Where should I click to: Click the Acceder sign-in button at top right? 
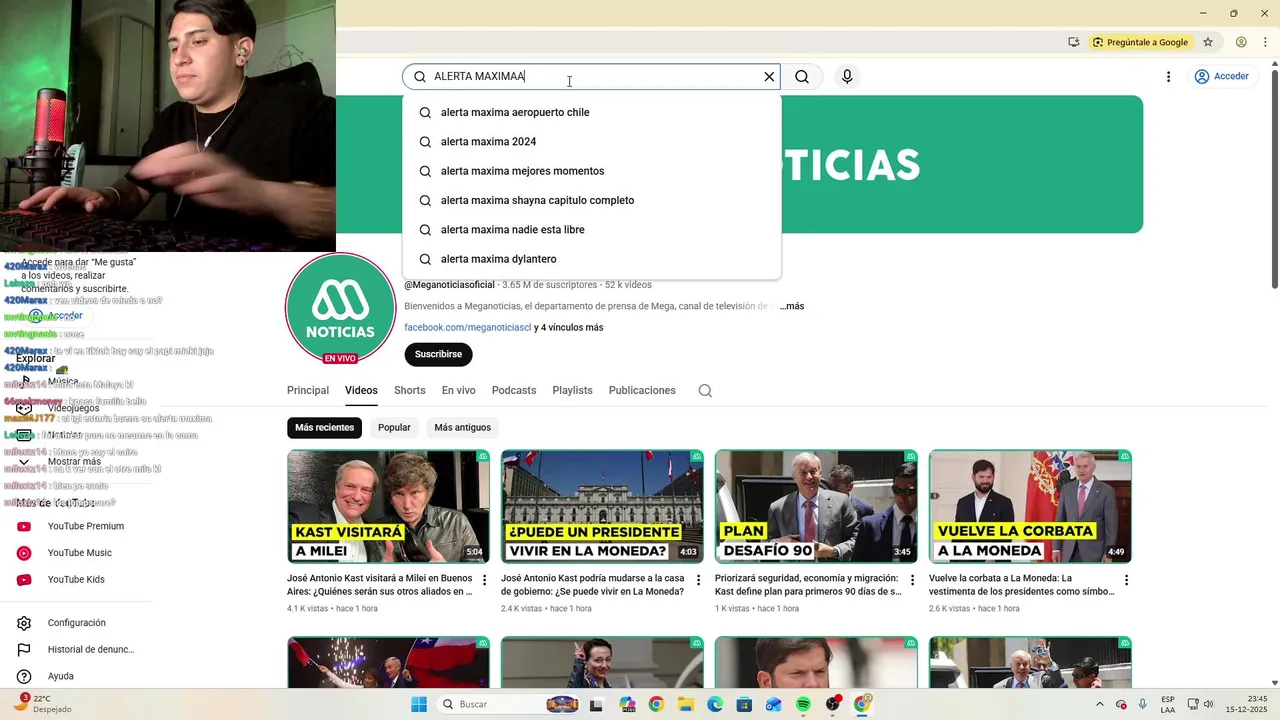click(1221, 76)
